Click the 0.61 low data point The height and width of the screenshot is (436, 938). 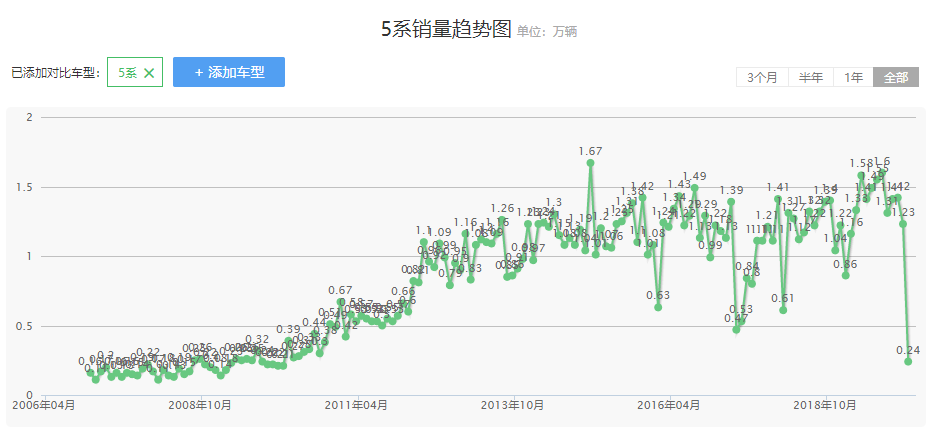coord(783,310)
